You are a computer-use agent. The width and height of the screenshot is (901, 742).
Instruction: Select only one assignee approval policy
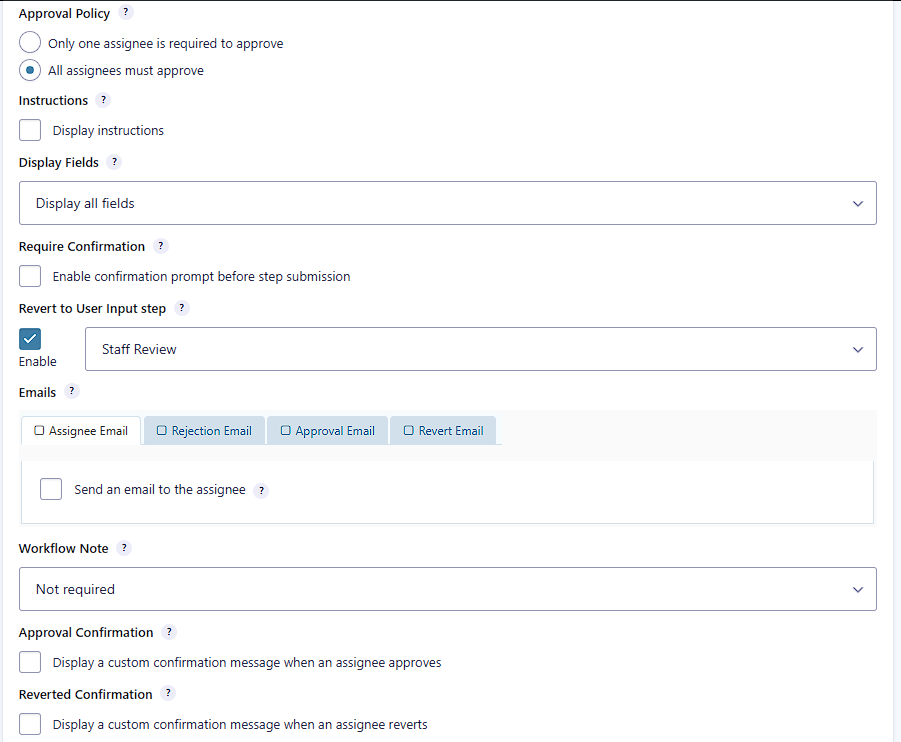coord(29,42)
